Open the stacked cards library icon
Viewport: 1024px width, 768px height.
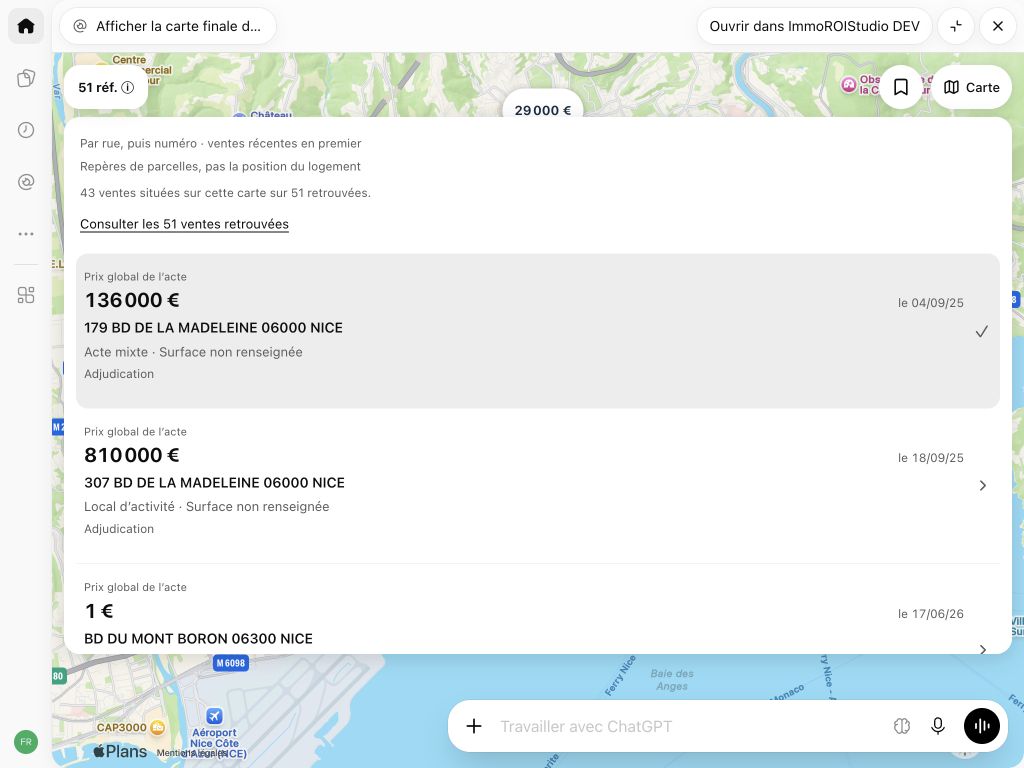[x=26, y=78]
